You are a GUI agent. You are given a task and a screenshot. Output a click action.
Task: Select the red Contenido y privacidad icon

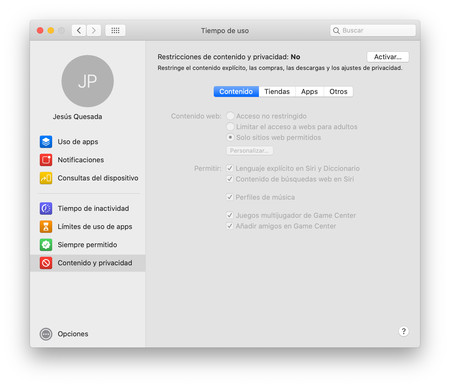tap(46, 263)
